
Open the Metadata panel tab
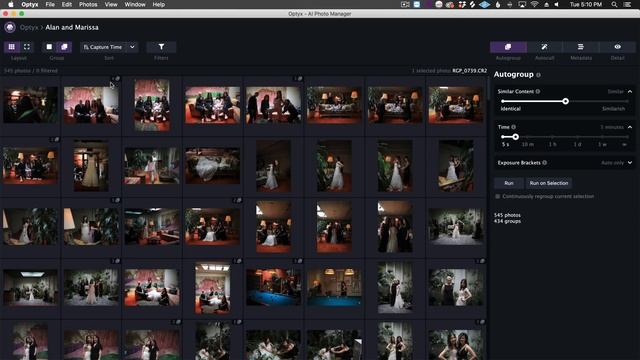click(x=581, y=47)
